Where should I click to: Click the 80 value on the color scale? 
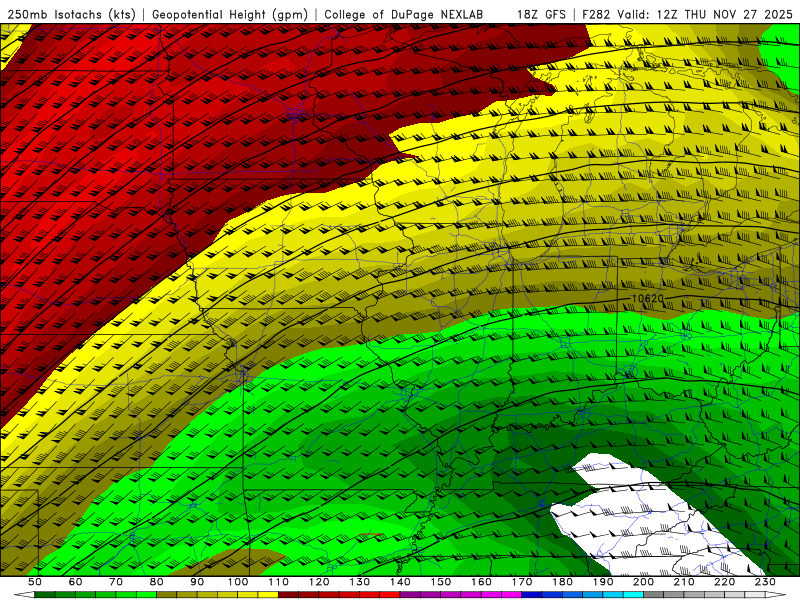point(157,582)
